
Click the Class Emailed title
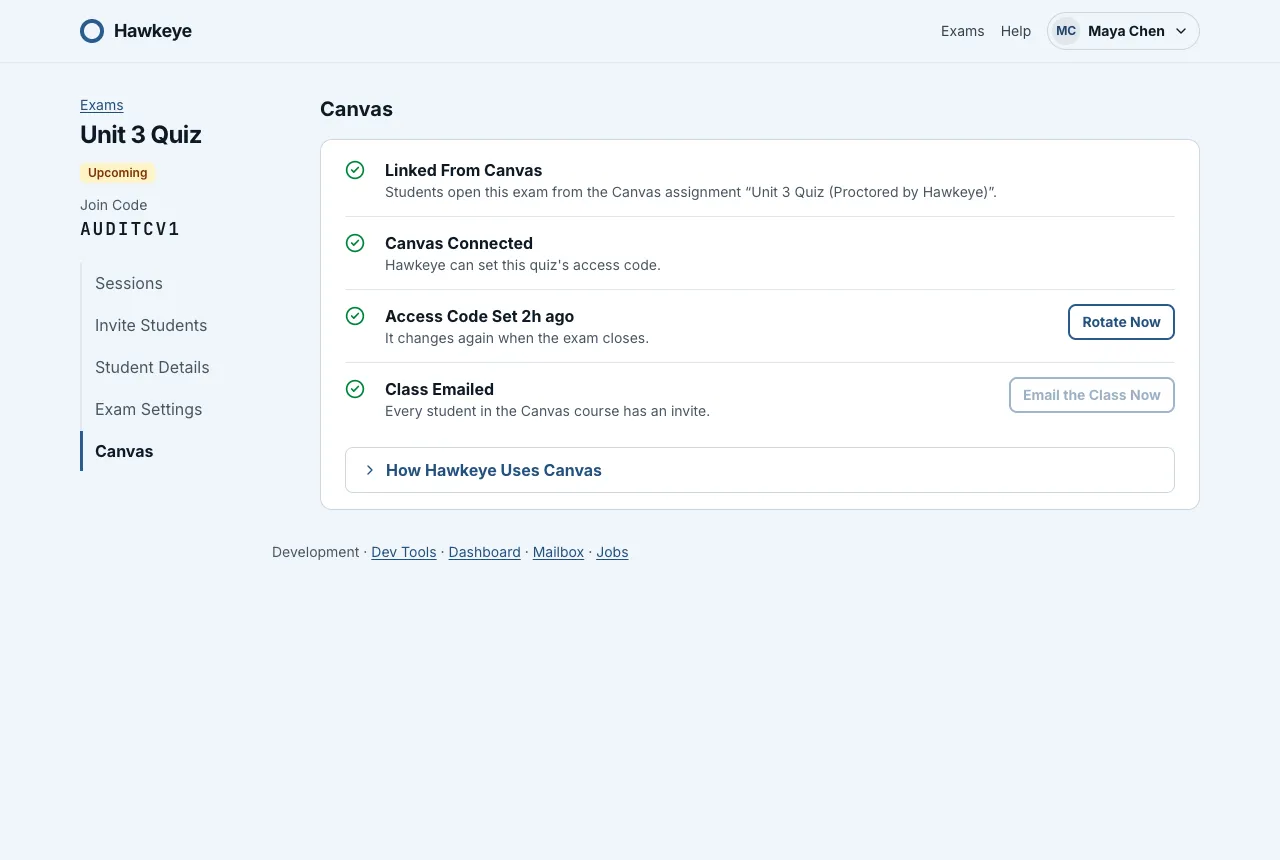(439, 389)
